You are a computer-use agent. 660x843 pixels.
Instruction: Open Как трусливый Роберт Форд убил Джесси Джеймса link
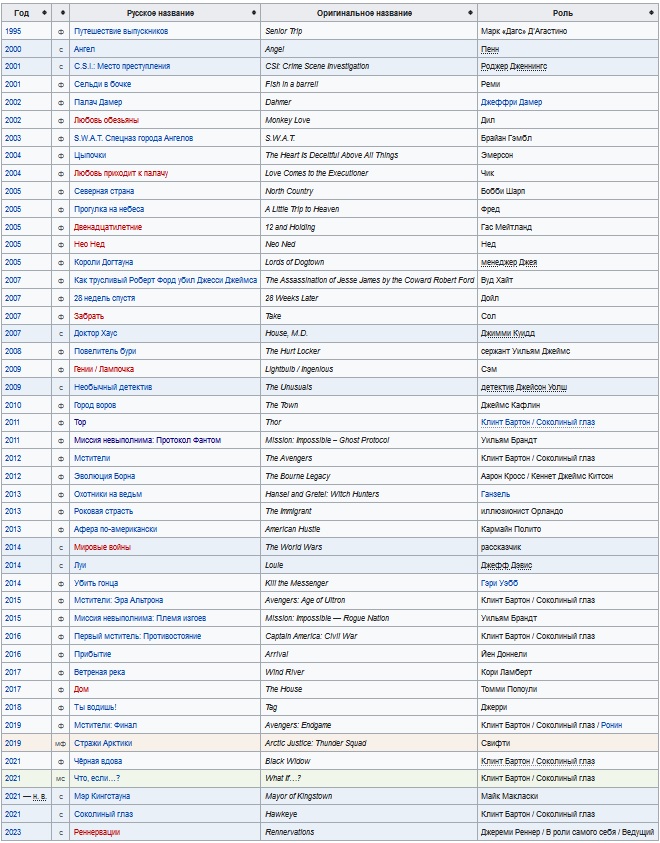point(166,280)
